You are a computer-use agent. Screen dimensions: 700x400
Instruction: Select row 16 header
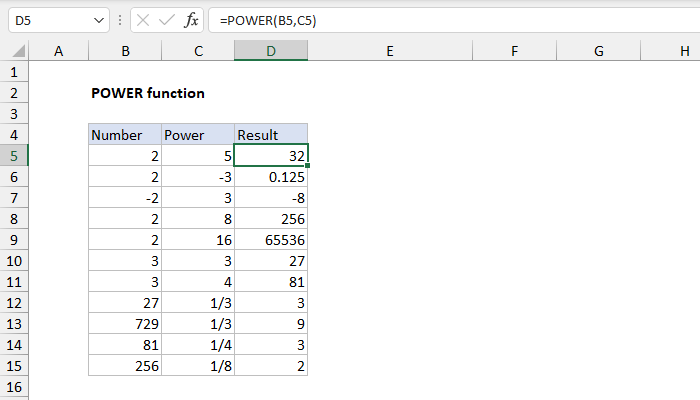[x=14, y=387]
